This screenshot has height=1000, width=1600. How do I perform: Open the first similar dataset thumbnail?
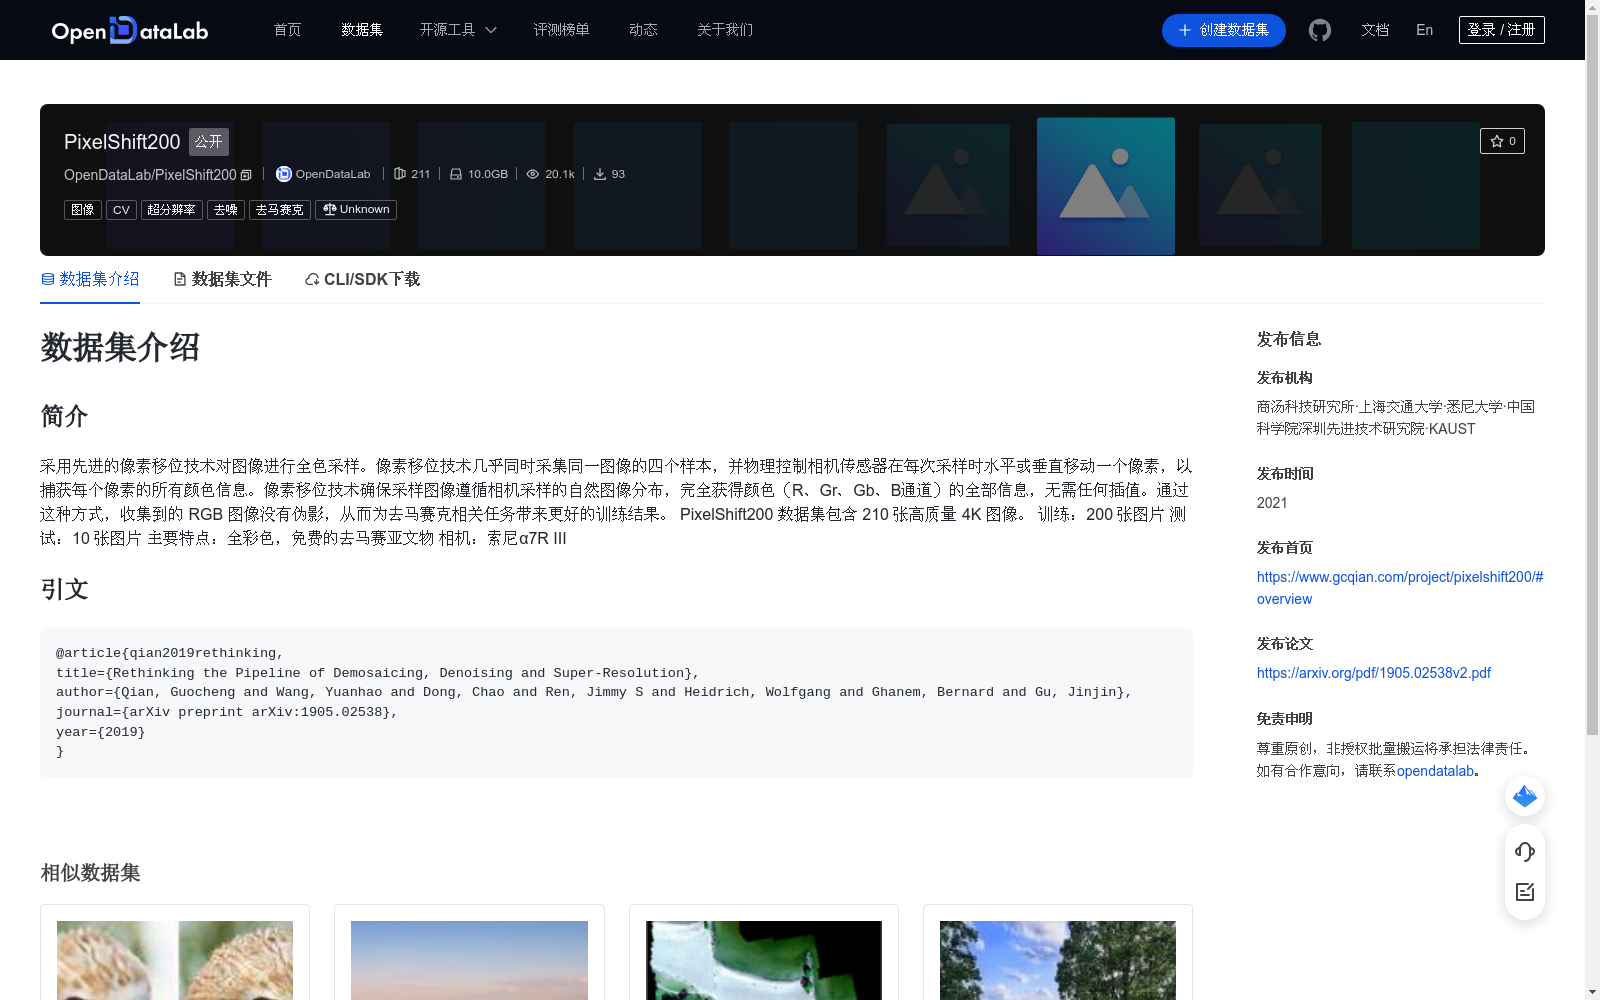[175, 960]
